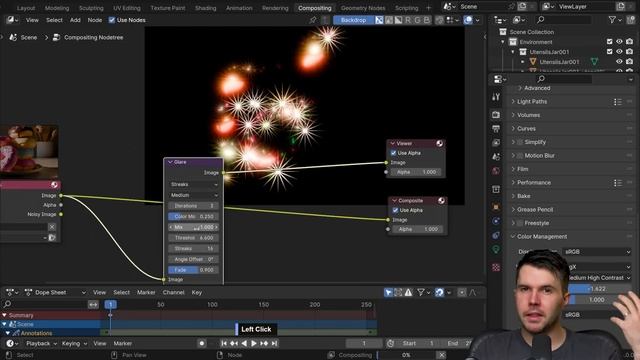Image resolution: width=640 pixels, height=360 pixels.
Task: Cancel the Compositing progress with X
Action: coord(441,355)
